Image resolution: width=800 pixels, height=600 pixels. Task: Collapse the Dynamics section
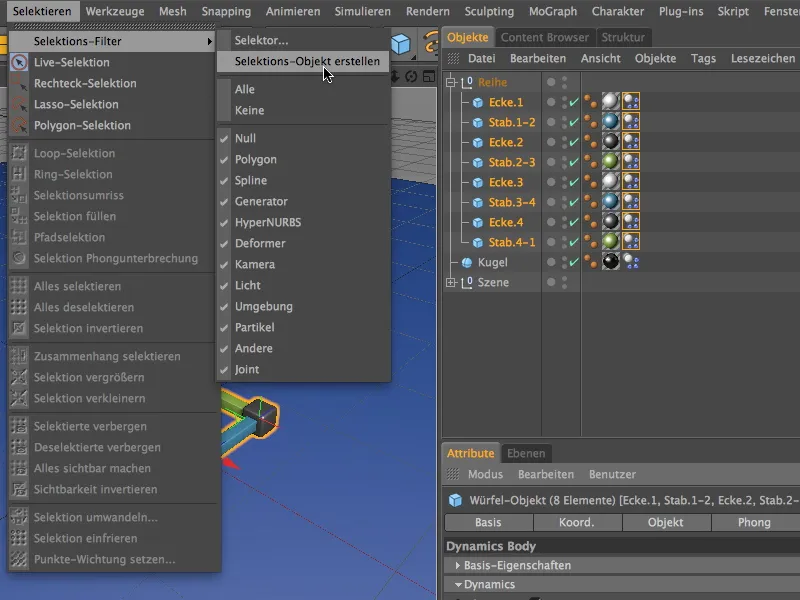(458, 585)
